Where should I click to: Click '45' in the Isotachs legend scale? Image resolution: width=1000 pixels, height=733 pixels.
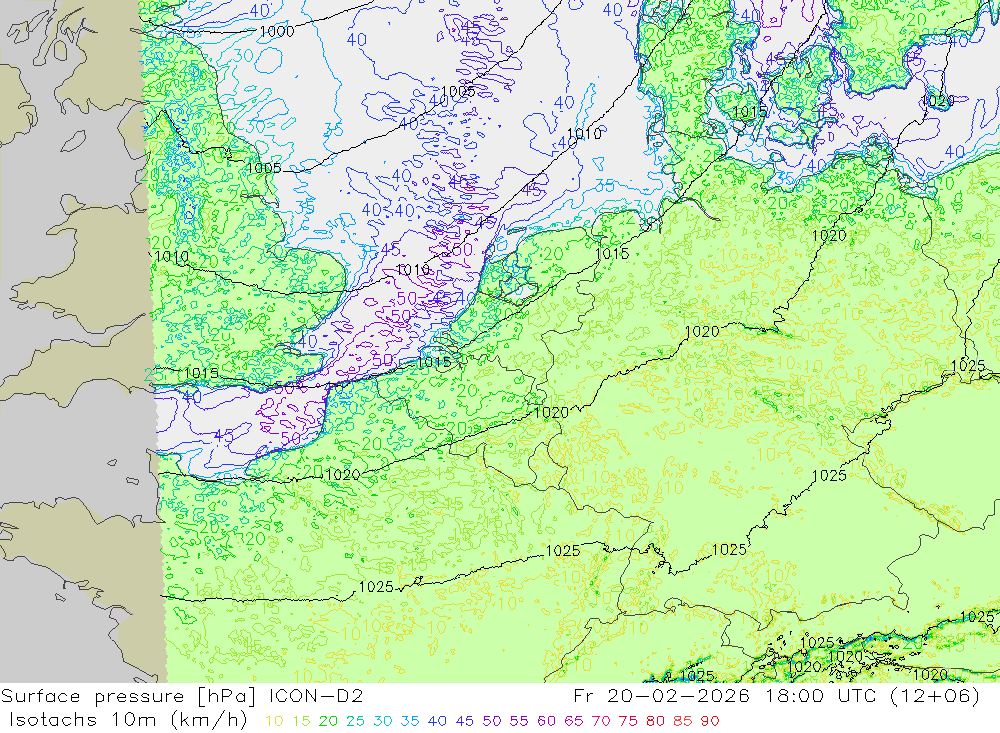[x=464, y=721]
